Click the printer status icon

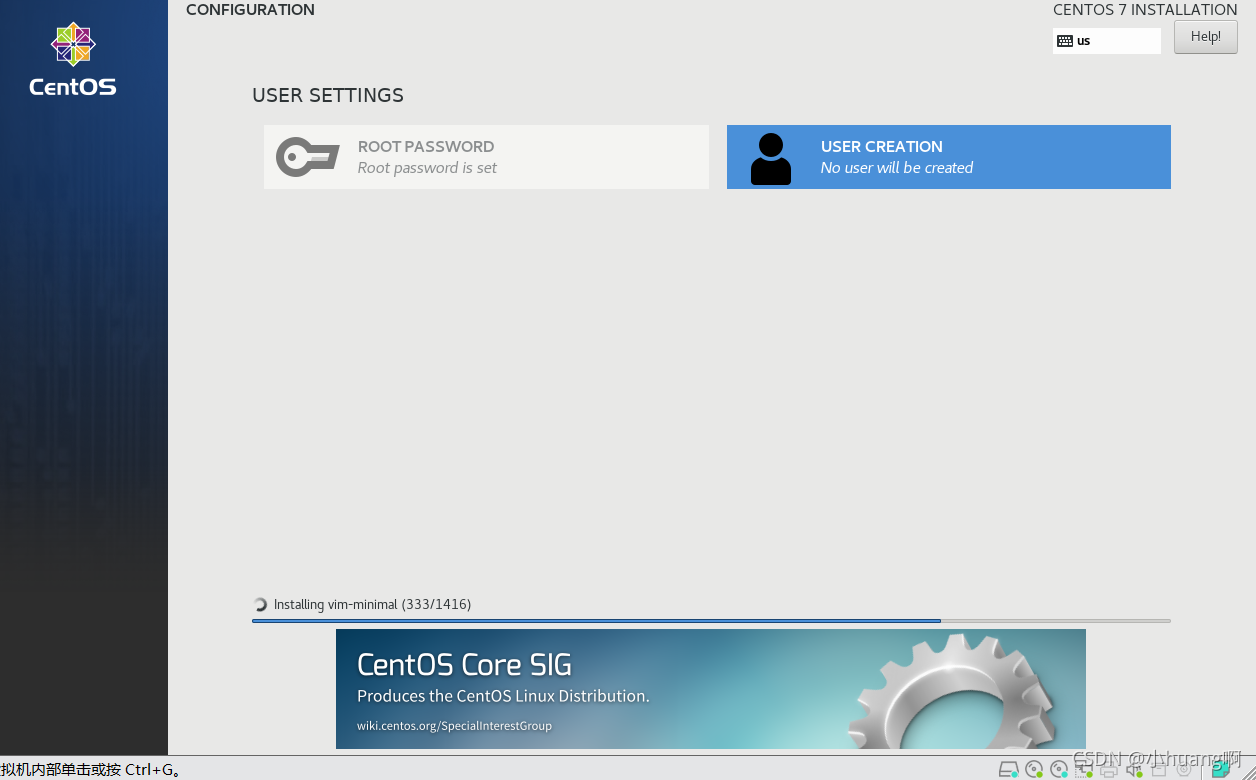pyautogui.click(x=1108, y=770)
